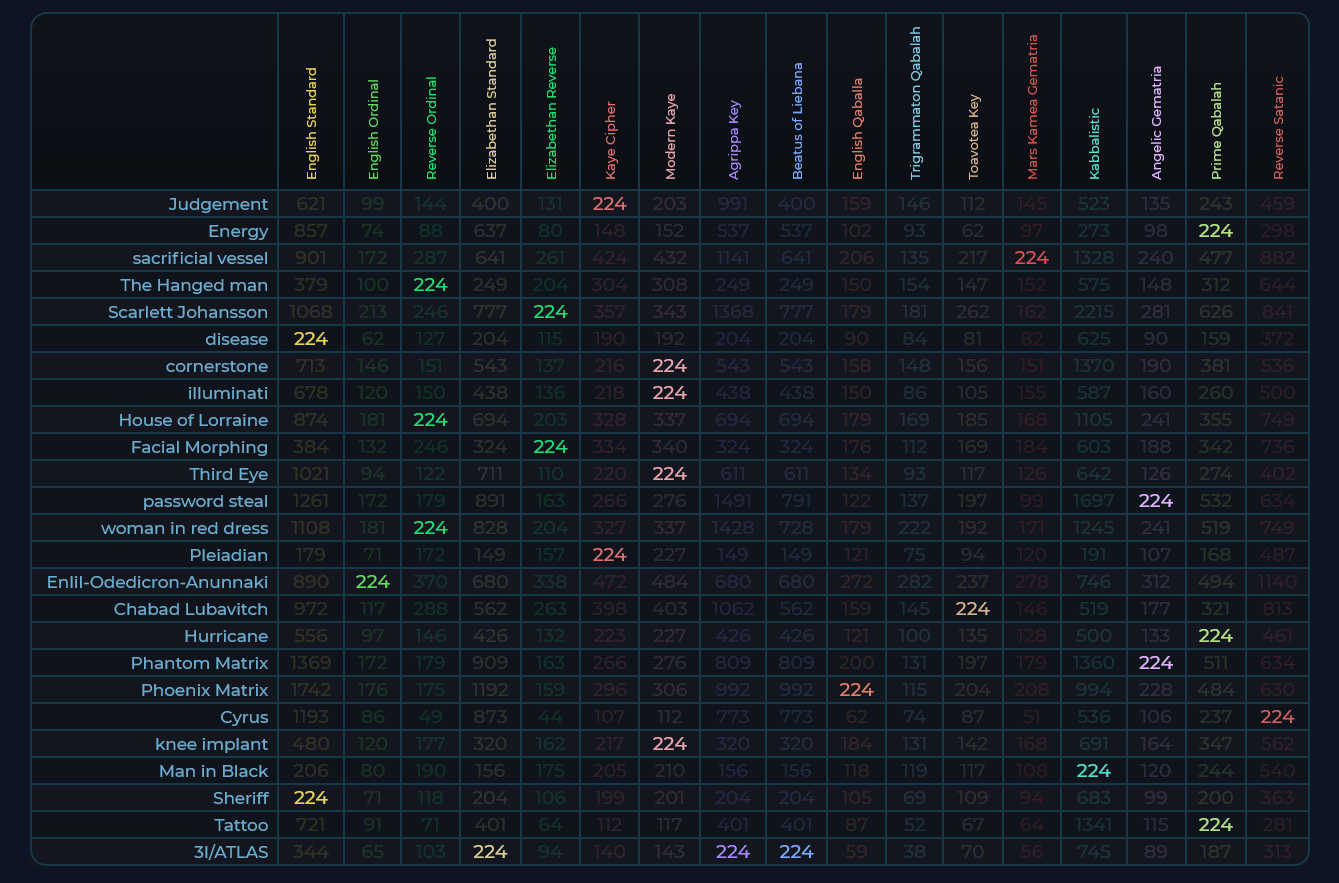Click the 1742 value in Phoenix Matrix row
1339x883 pixels.
click(311, 690)
